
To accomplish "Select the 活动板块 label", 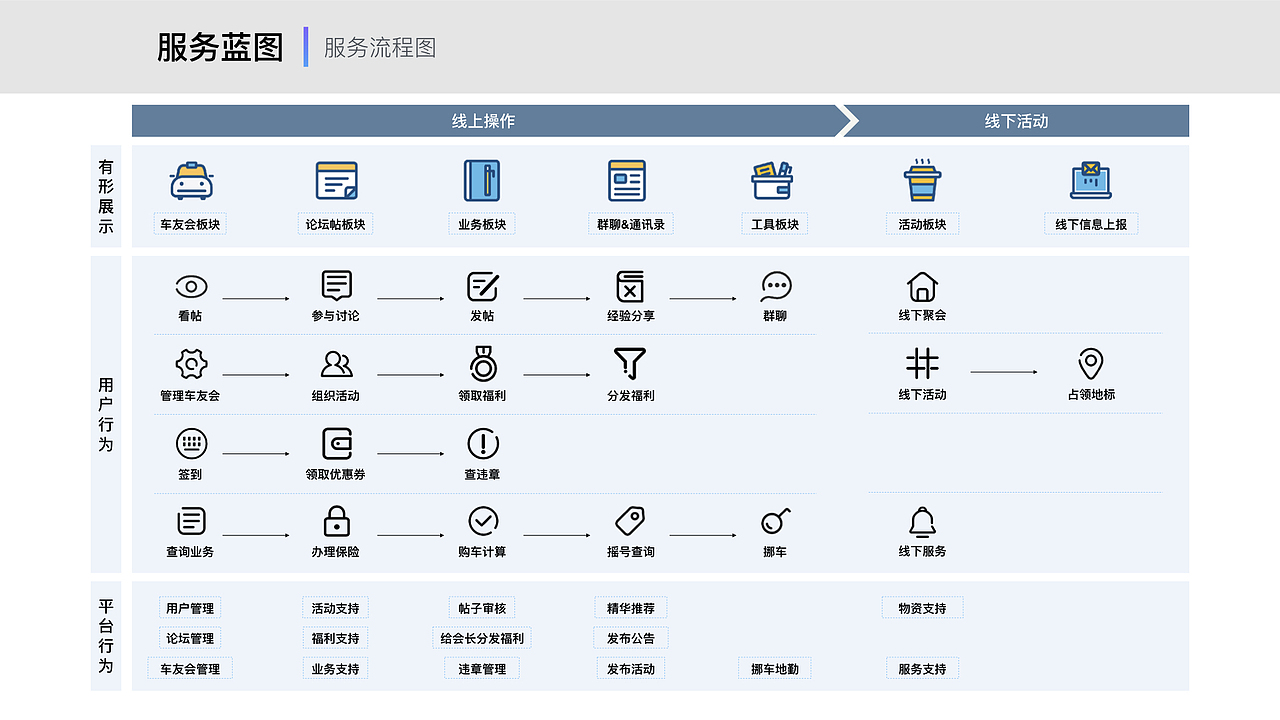I will point(922,224).
